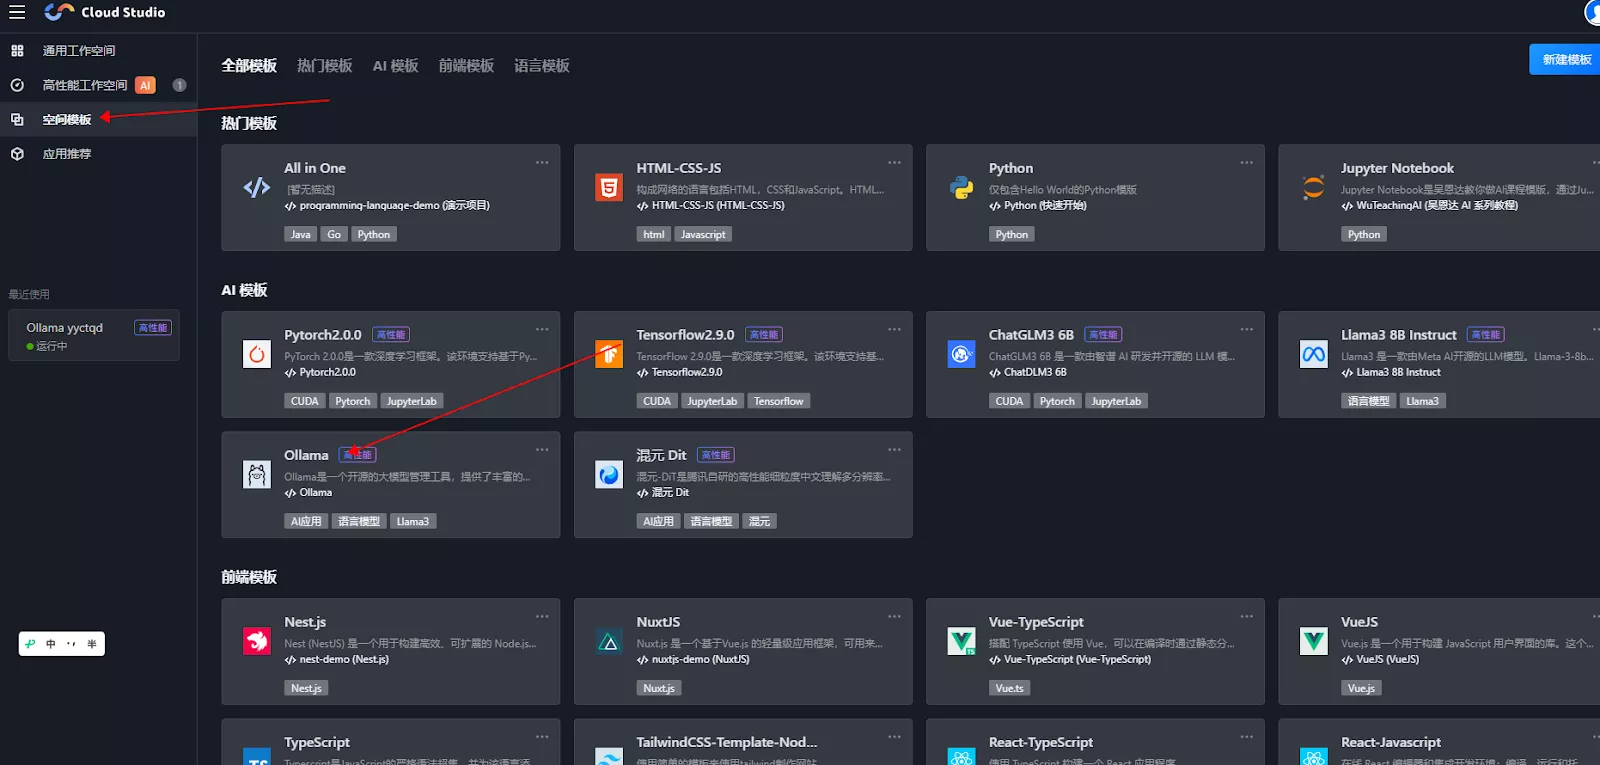Open more options on All in One card
Screen dimensions: 1600x765
[542, 162]
